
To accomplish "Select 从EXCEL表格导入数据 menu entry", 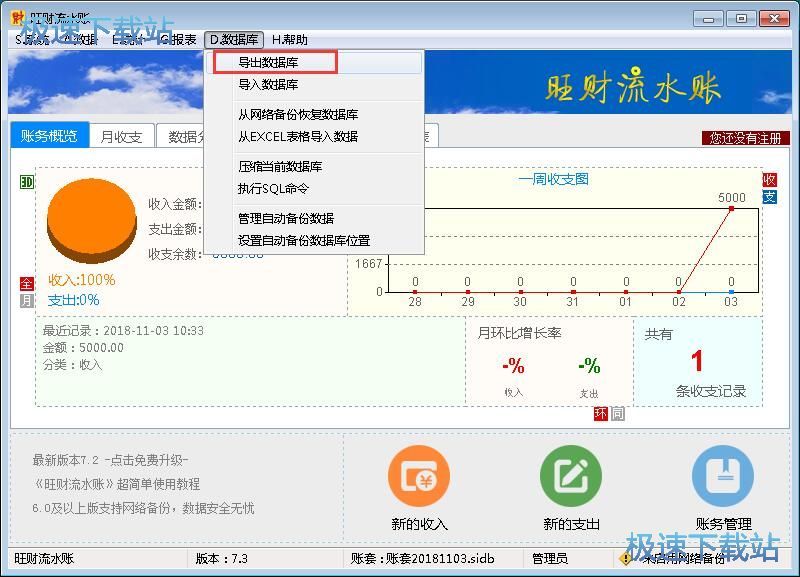I will pos(314,137).
